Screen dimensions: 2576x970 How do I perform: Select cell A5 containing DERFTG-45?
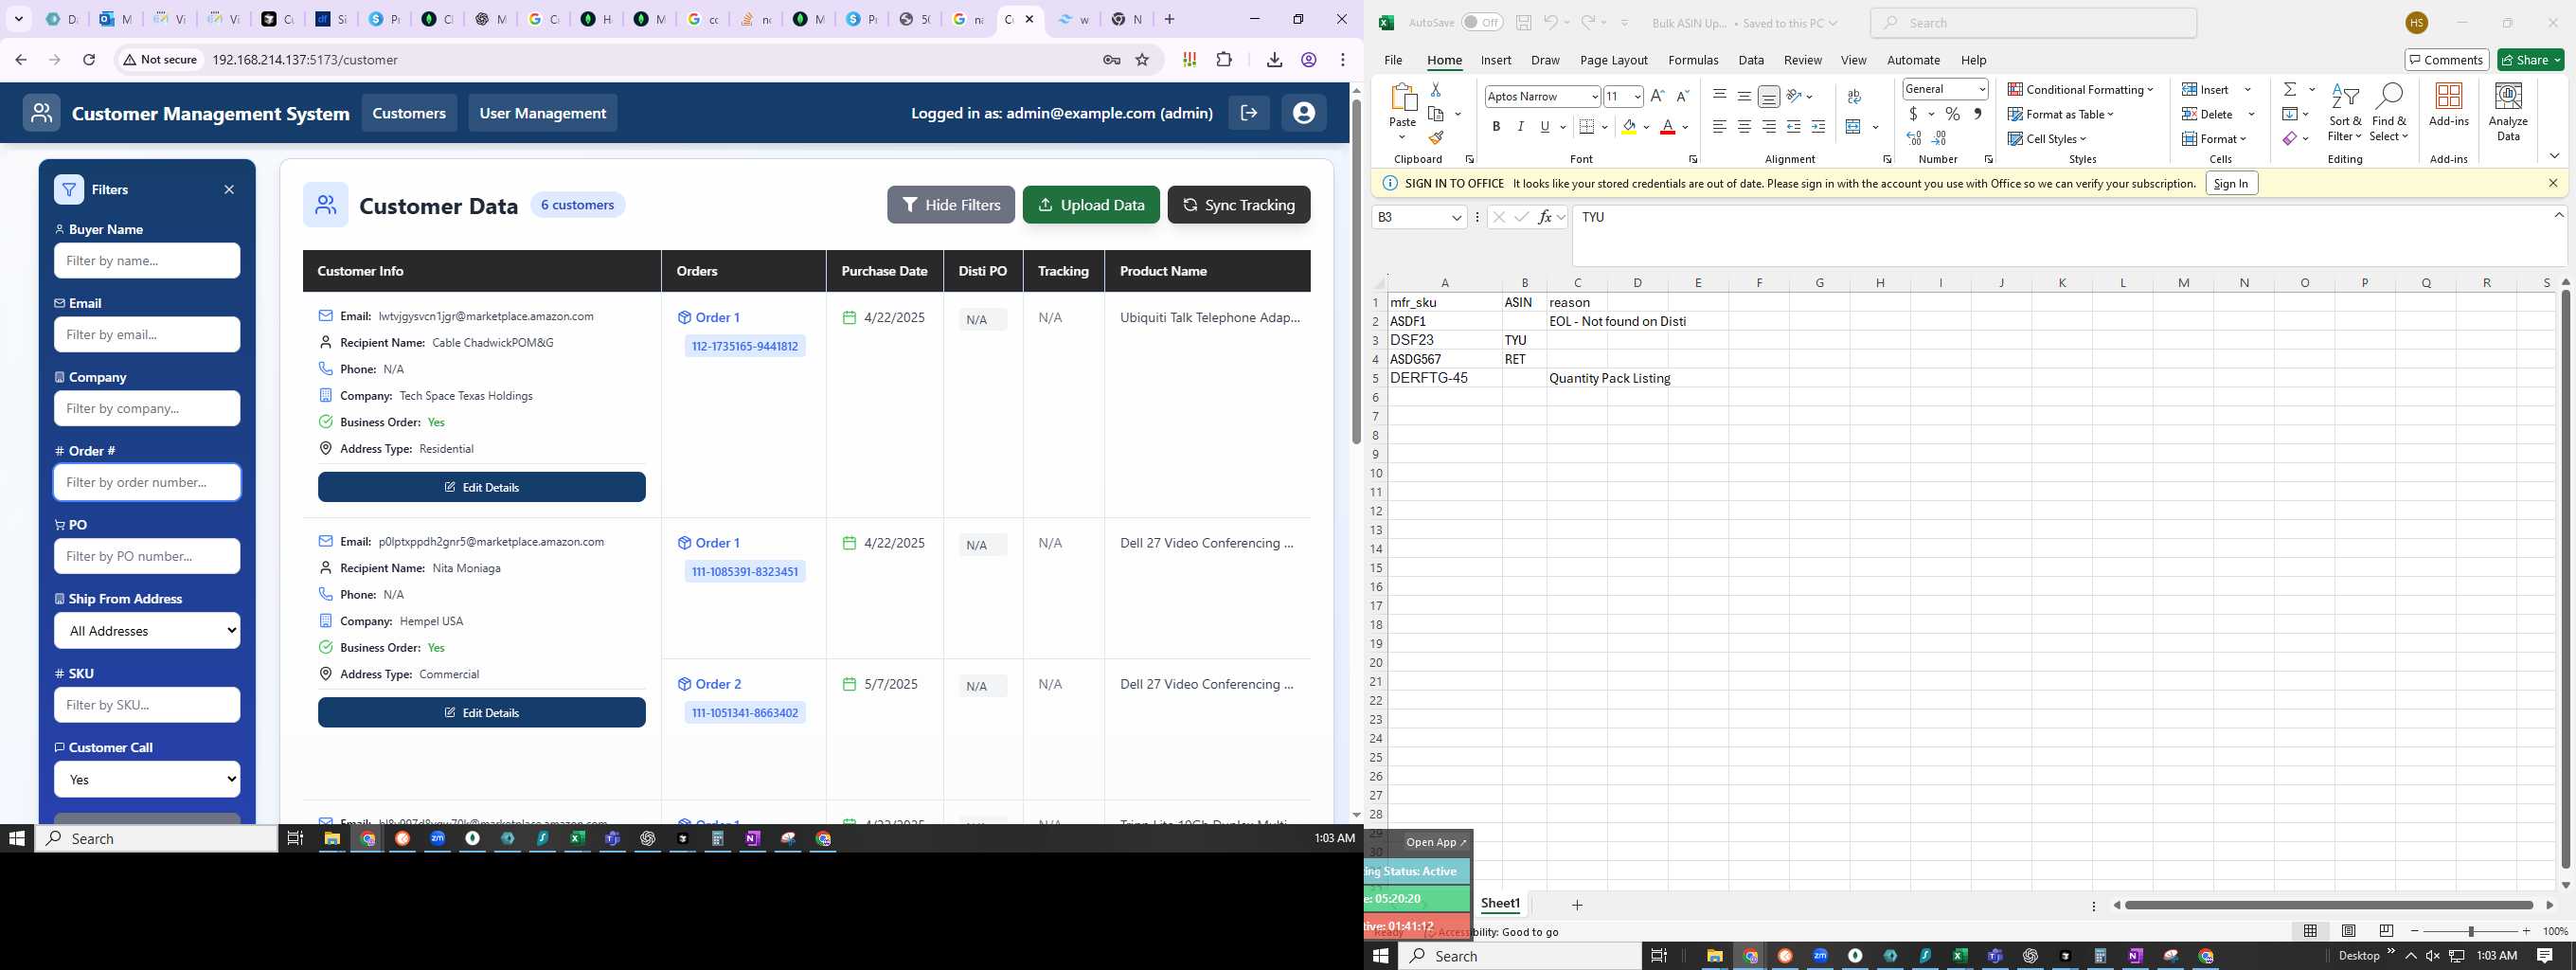(1444, 378)
